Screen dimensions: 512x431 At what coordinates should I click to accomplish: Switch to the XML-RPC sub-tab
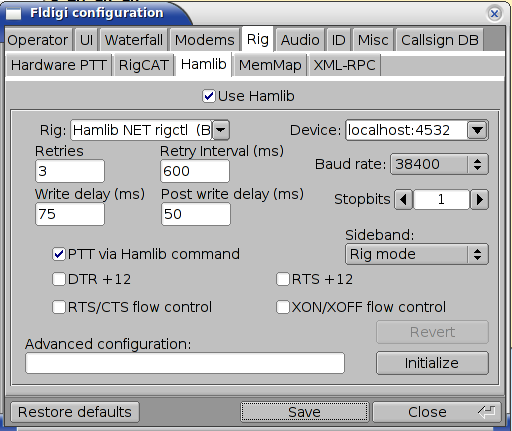point(345,65)
